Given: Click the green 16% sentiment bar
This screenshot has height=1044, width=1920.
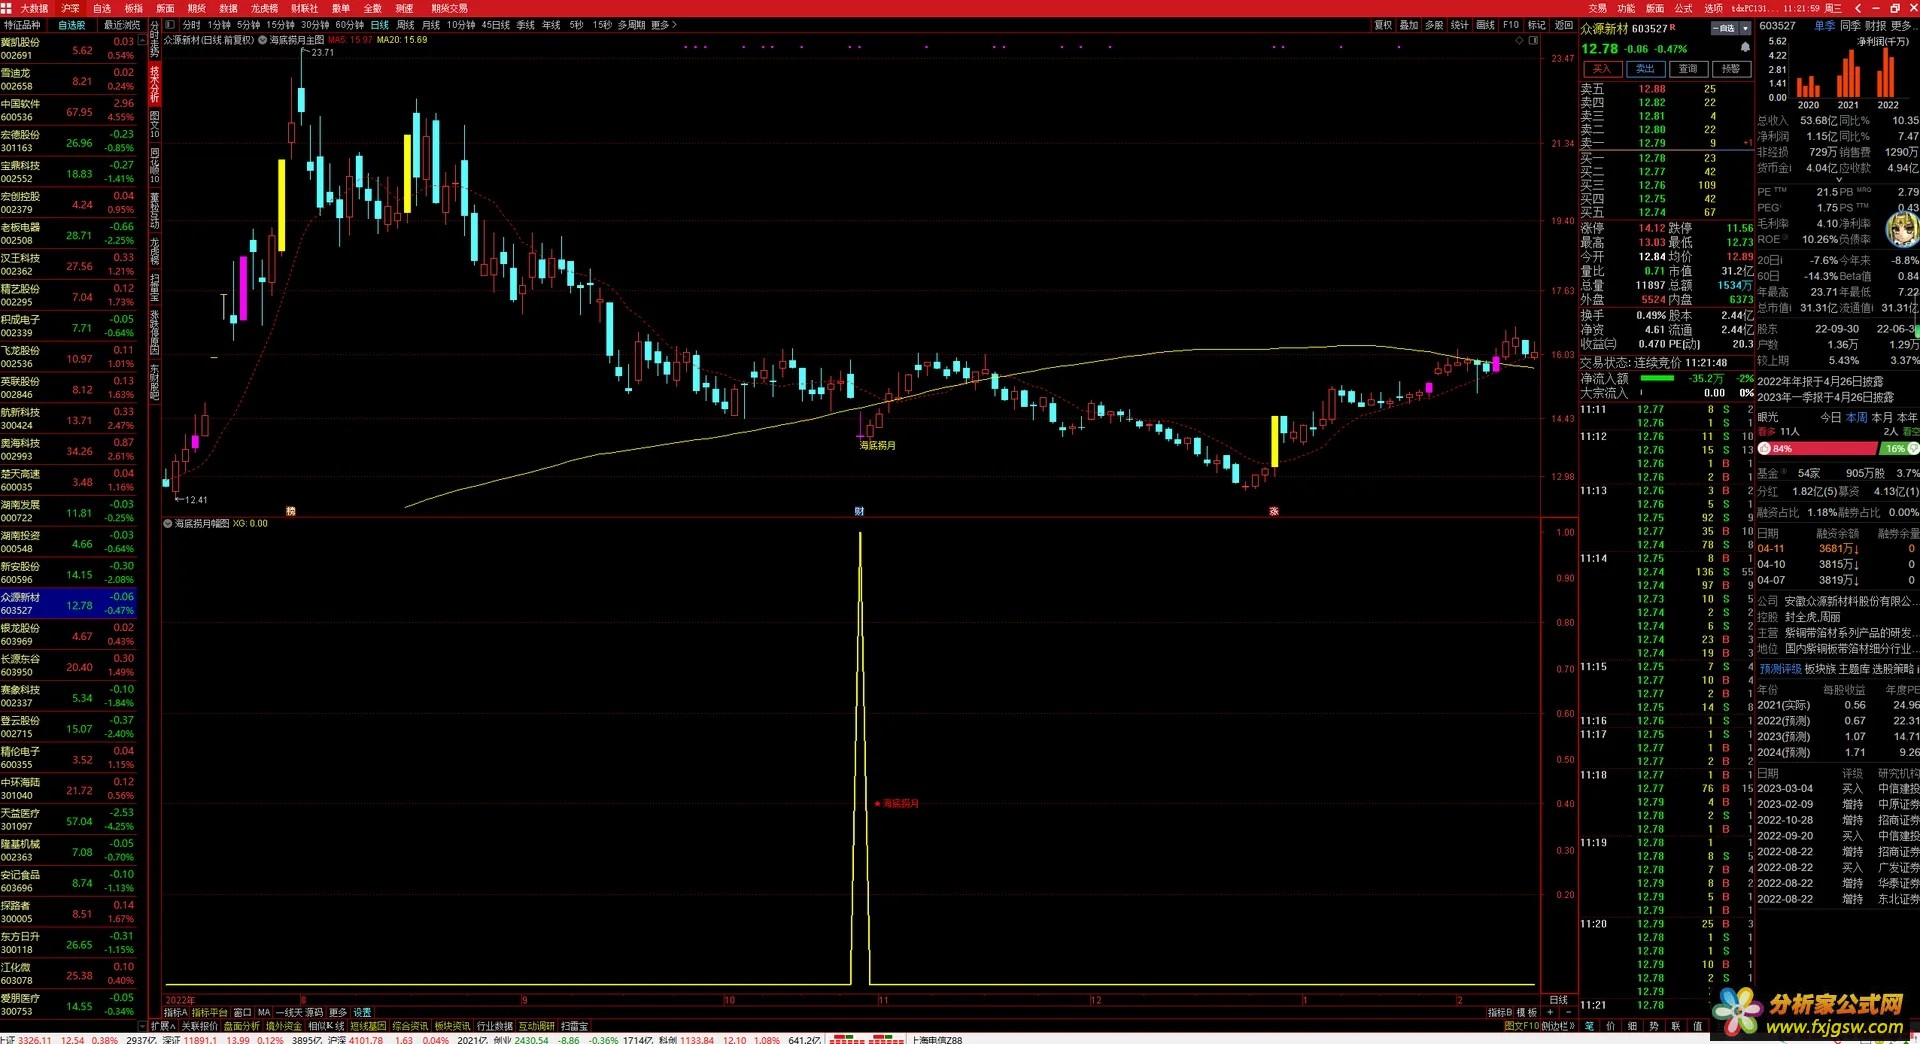Looking at the screenshot, I should pos(1899,449).
